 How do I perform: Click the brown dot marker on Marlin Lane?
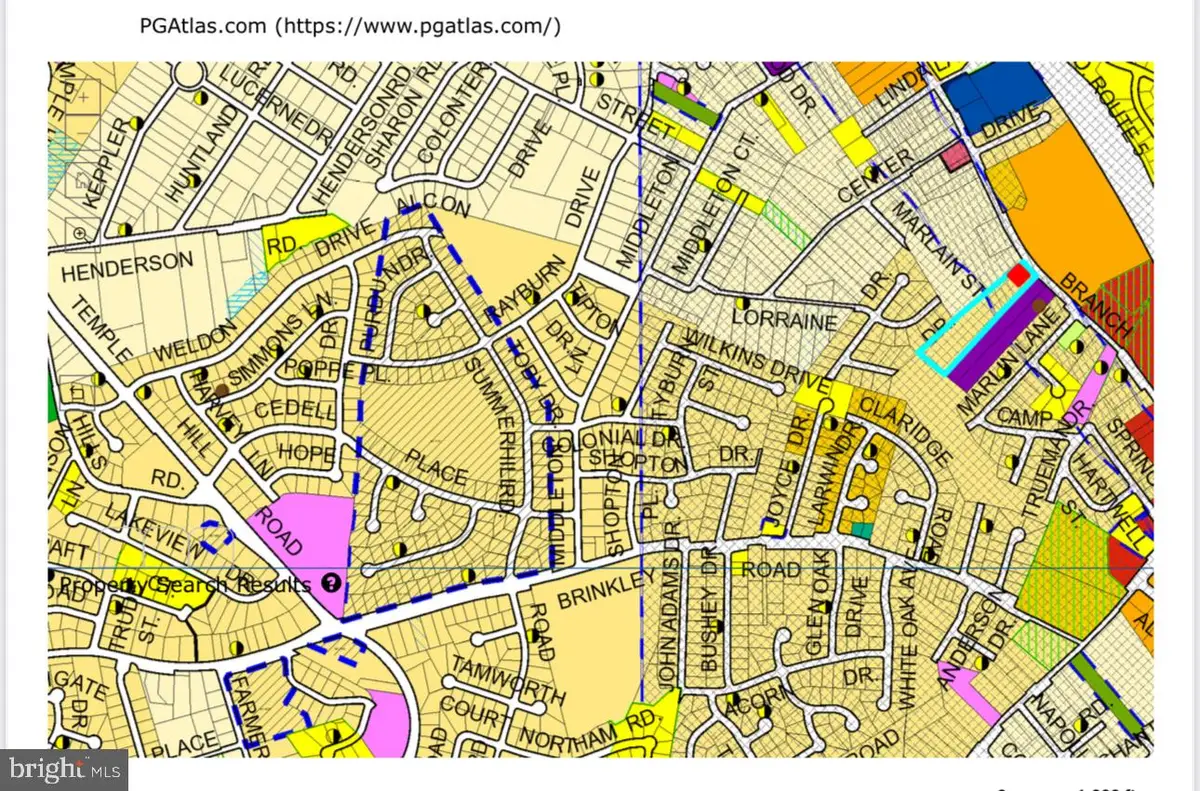(1040, 306)
